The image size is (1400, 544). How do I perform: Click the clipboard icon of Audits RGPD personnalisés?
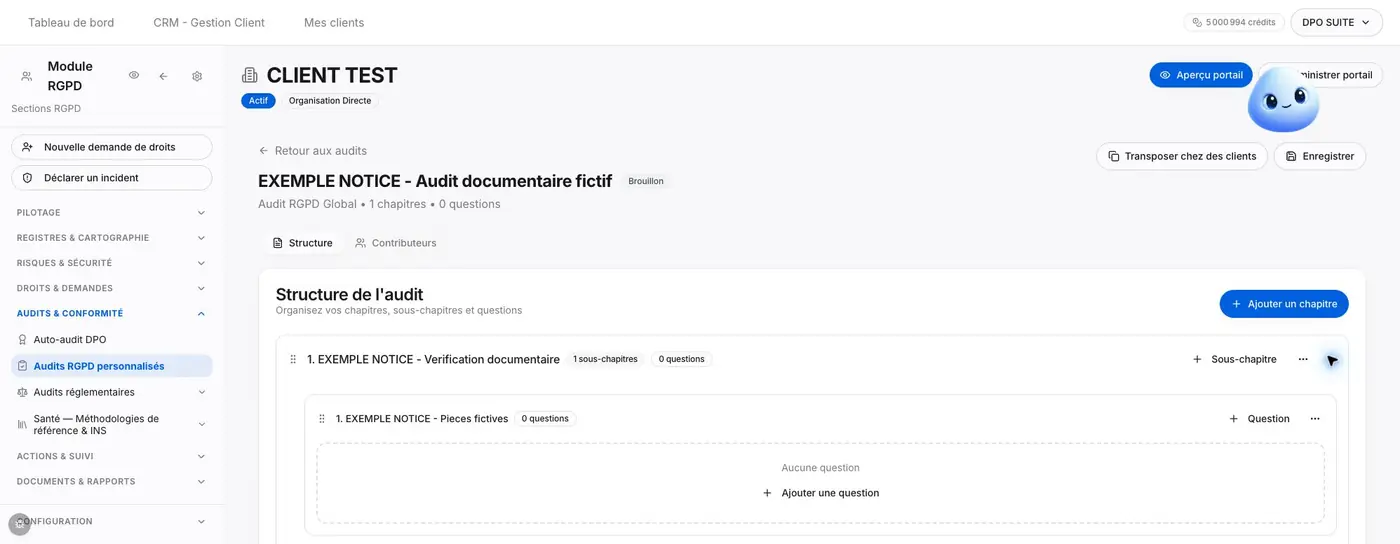[x=23, y=366]
